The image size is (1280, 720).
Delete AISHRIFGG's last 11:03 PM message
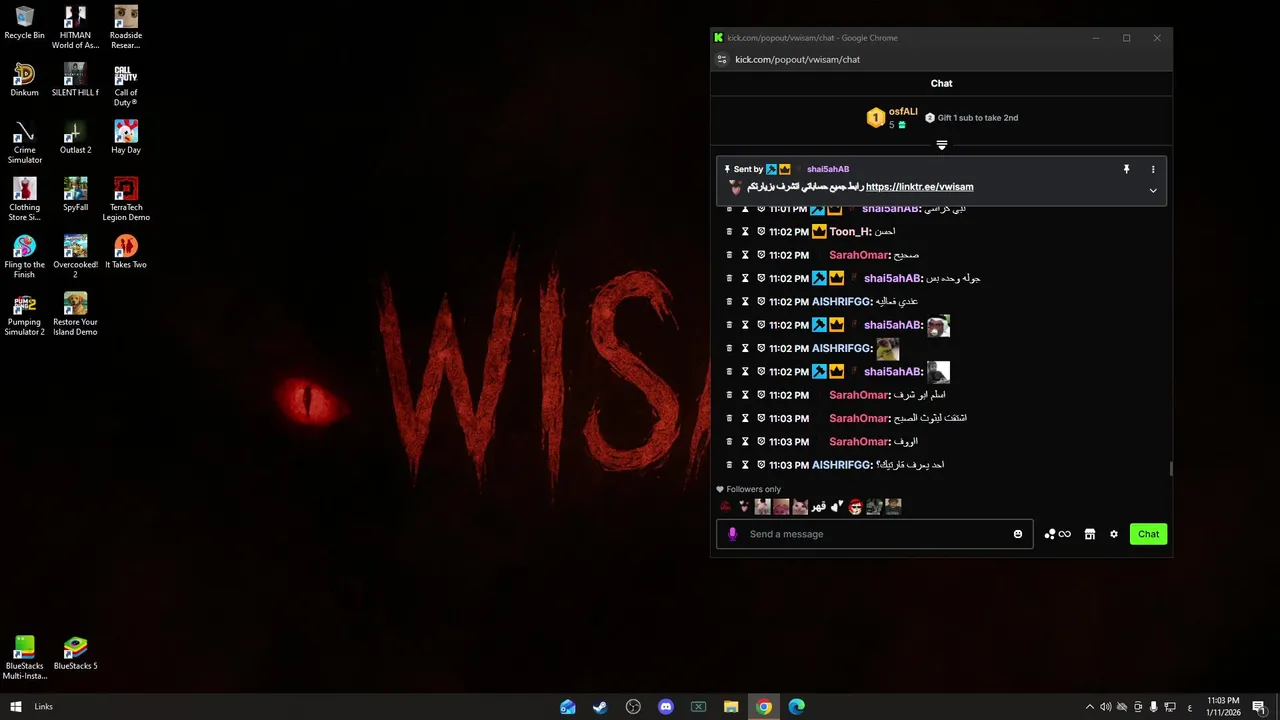pos(729,465)
